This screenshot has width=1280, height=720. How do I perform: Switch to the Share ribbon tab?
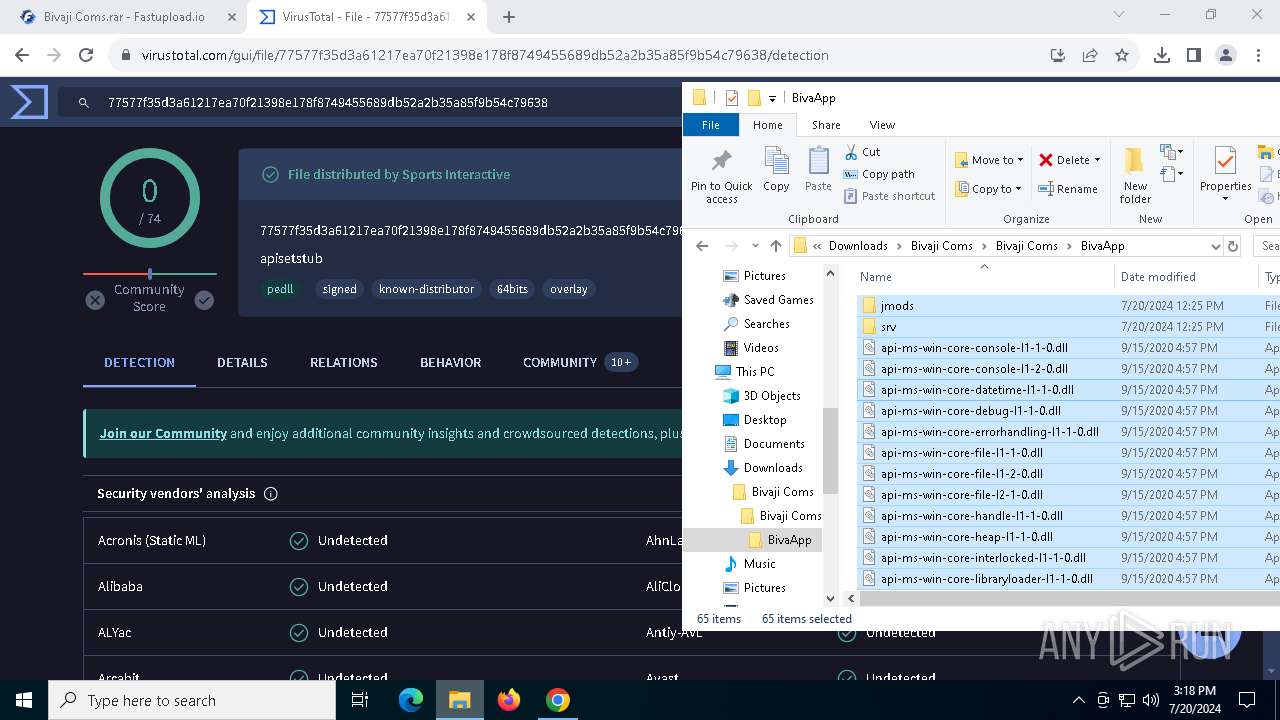pos(826,125)
